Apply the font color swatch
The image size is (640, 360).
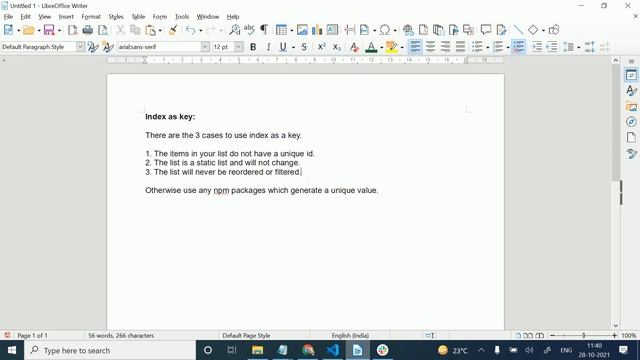coord(371,47)
